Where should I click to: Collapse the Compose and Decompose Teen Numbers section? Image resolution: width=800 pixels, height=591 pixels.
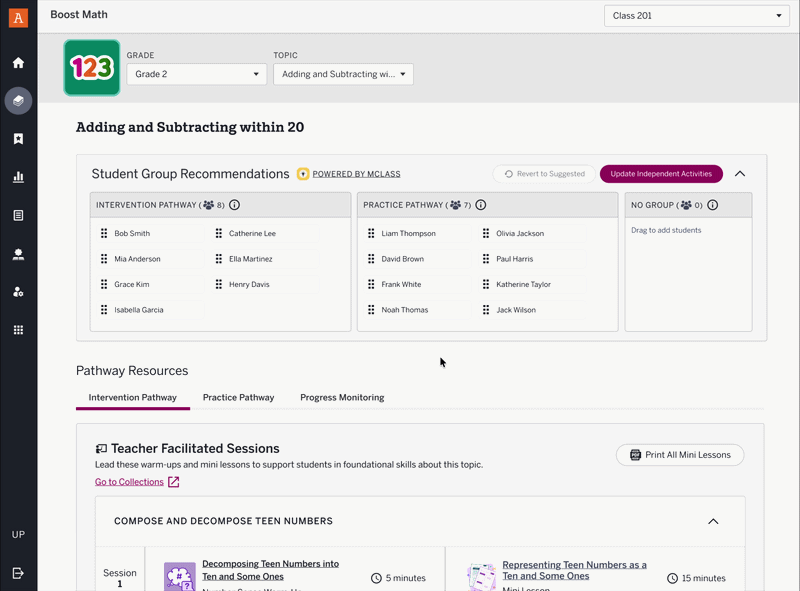(713, 521)
